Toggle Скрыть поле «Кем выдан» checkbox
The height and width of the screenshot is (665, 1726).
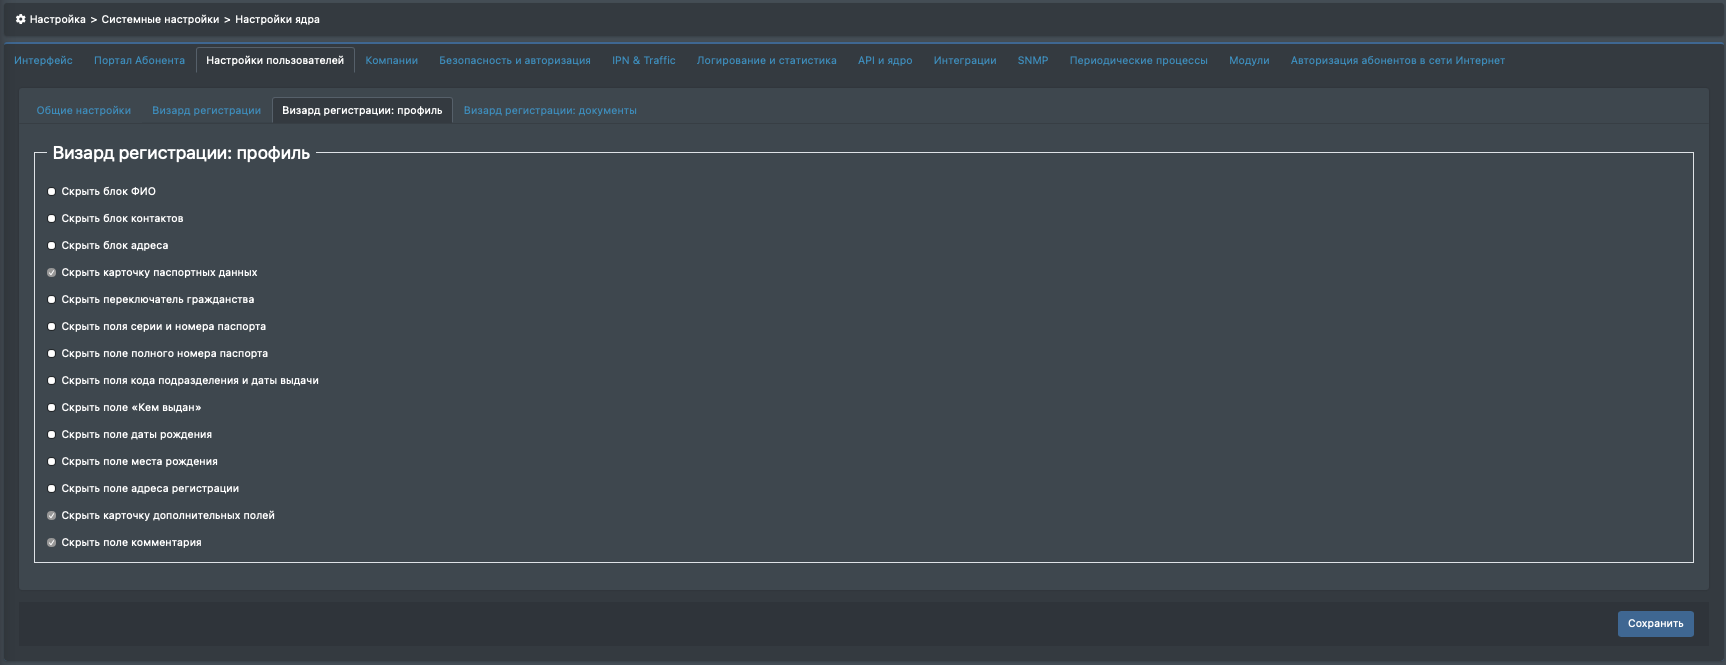click(x=52, y=408)
